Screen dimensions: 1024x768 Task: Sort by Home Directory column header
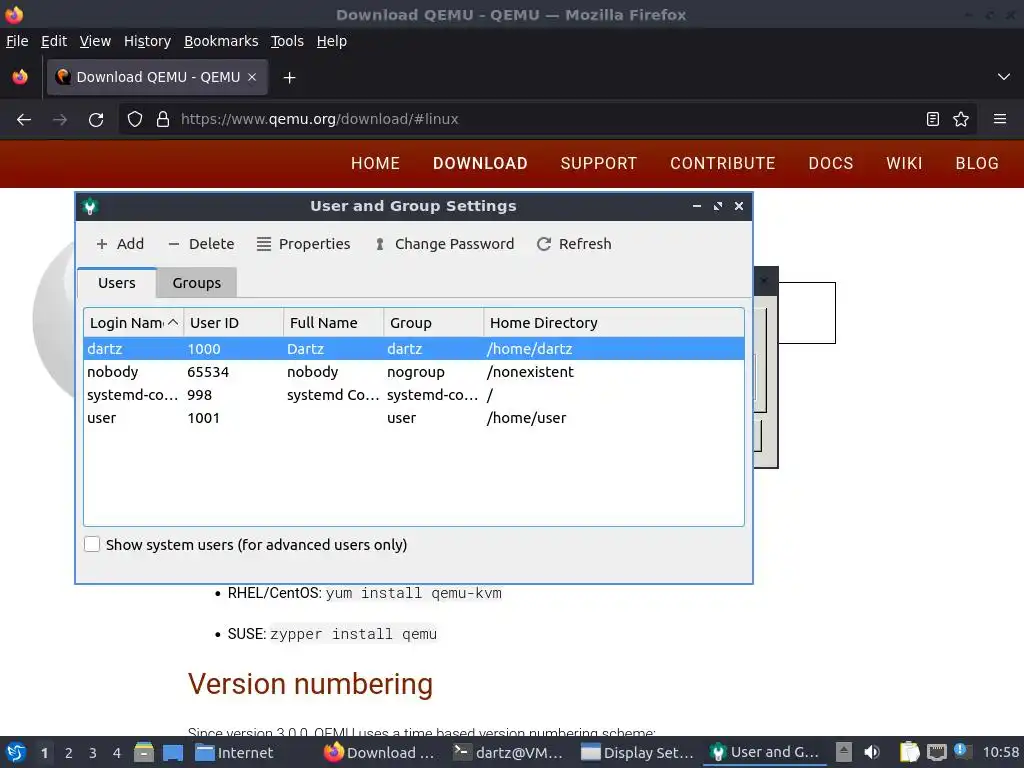click(x=613, y=323)
